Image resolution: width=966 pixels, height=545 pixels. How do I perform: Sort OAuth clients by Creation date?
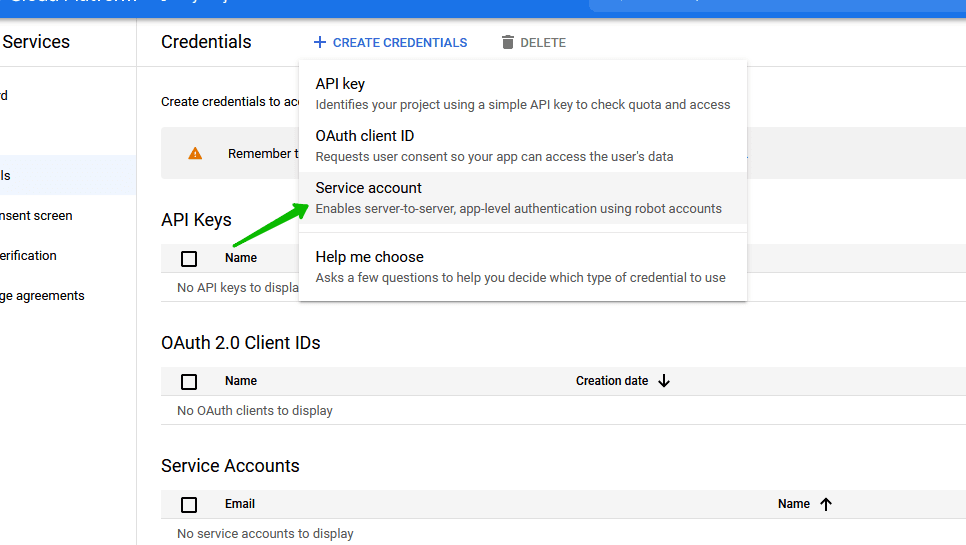tap(611, 381)
